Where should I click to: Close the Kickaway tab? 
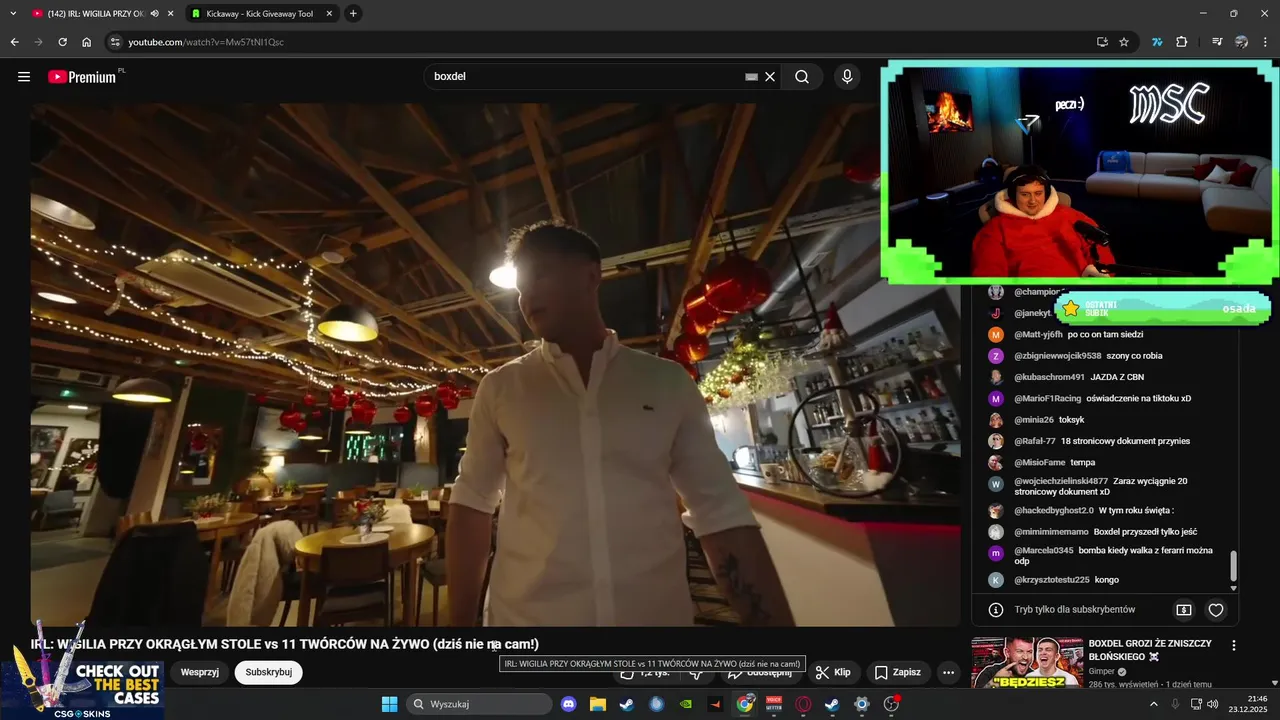329,14
